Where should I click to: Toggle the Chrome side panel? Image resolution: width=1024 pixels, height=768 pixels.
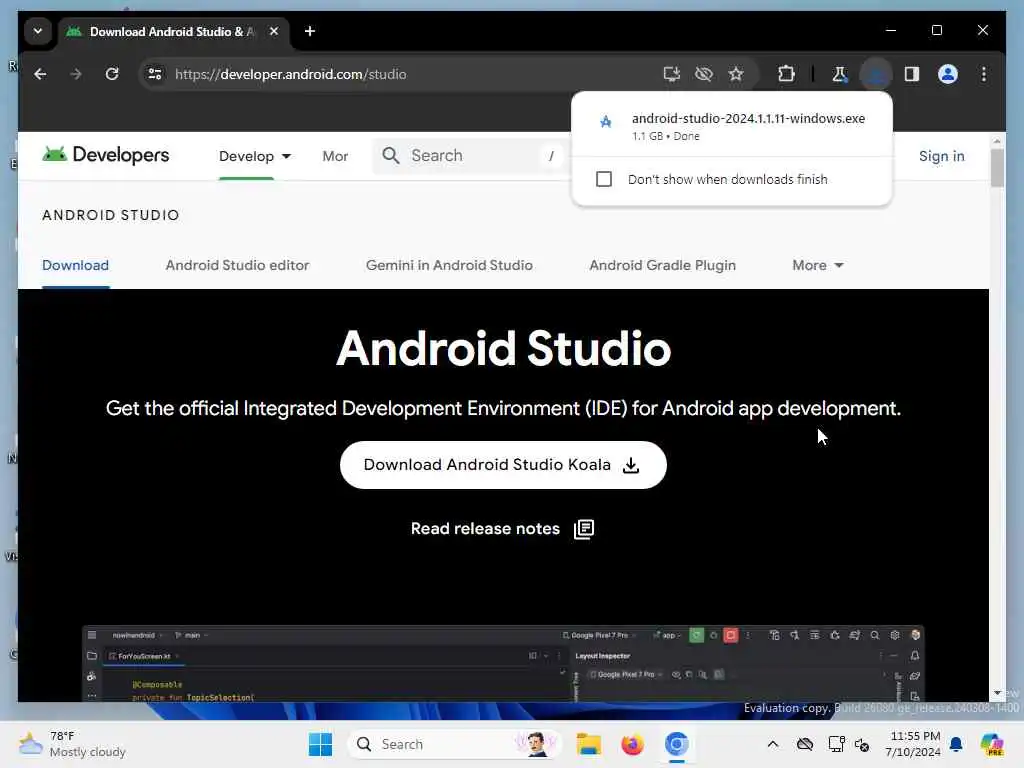(x=912, y=74)
